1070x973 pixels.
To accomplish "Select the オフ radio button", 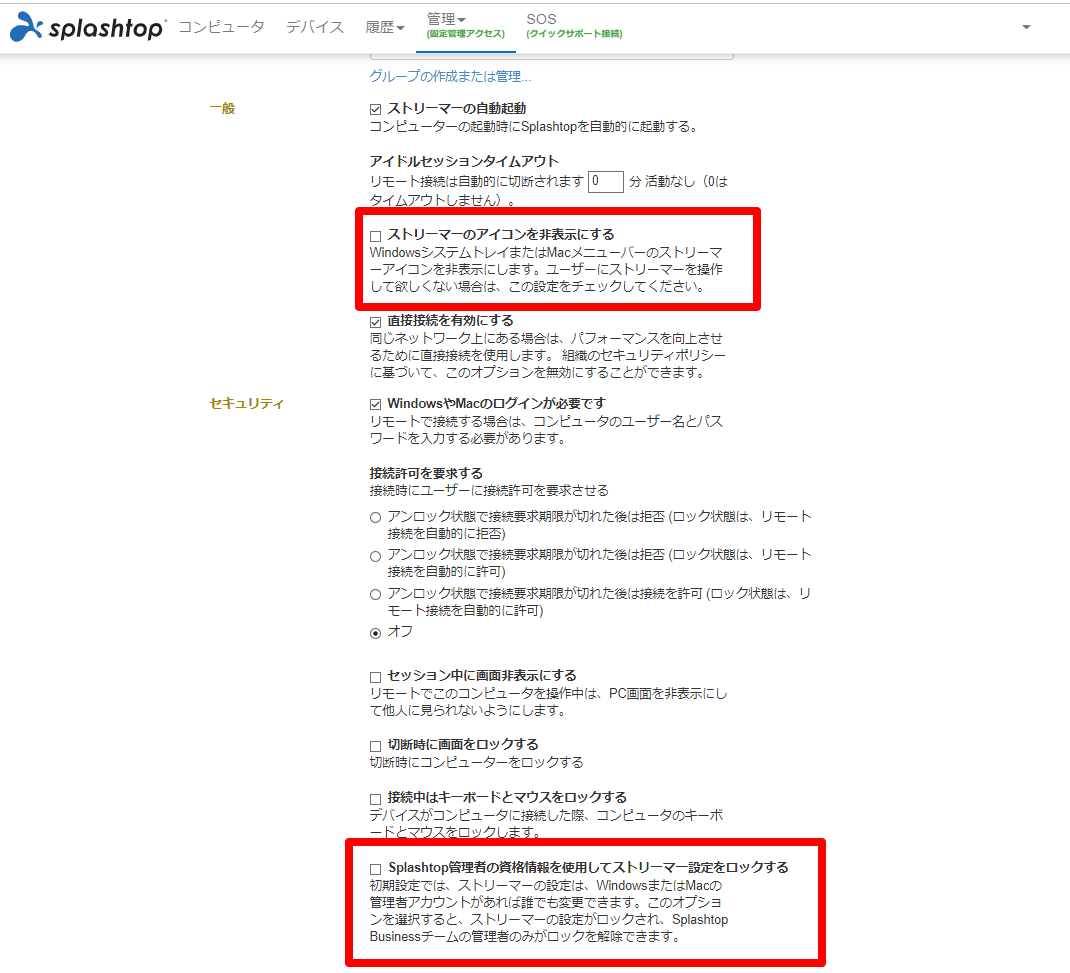I will point(375,633).
